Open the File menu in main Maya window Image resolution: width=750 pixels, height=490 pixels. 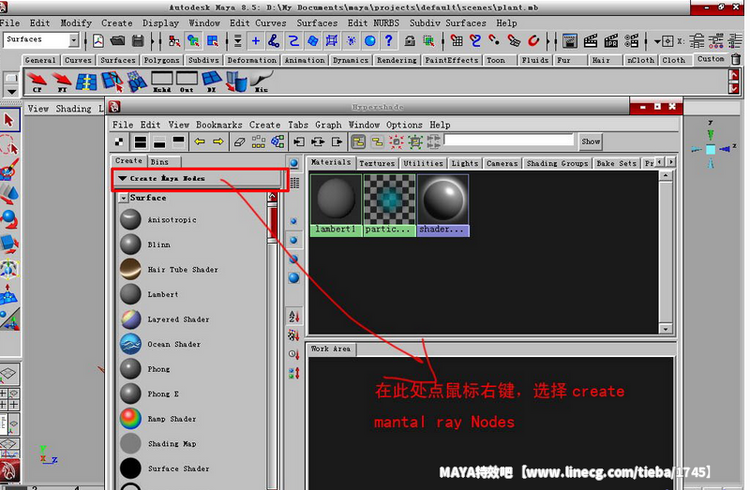10,23
